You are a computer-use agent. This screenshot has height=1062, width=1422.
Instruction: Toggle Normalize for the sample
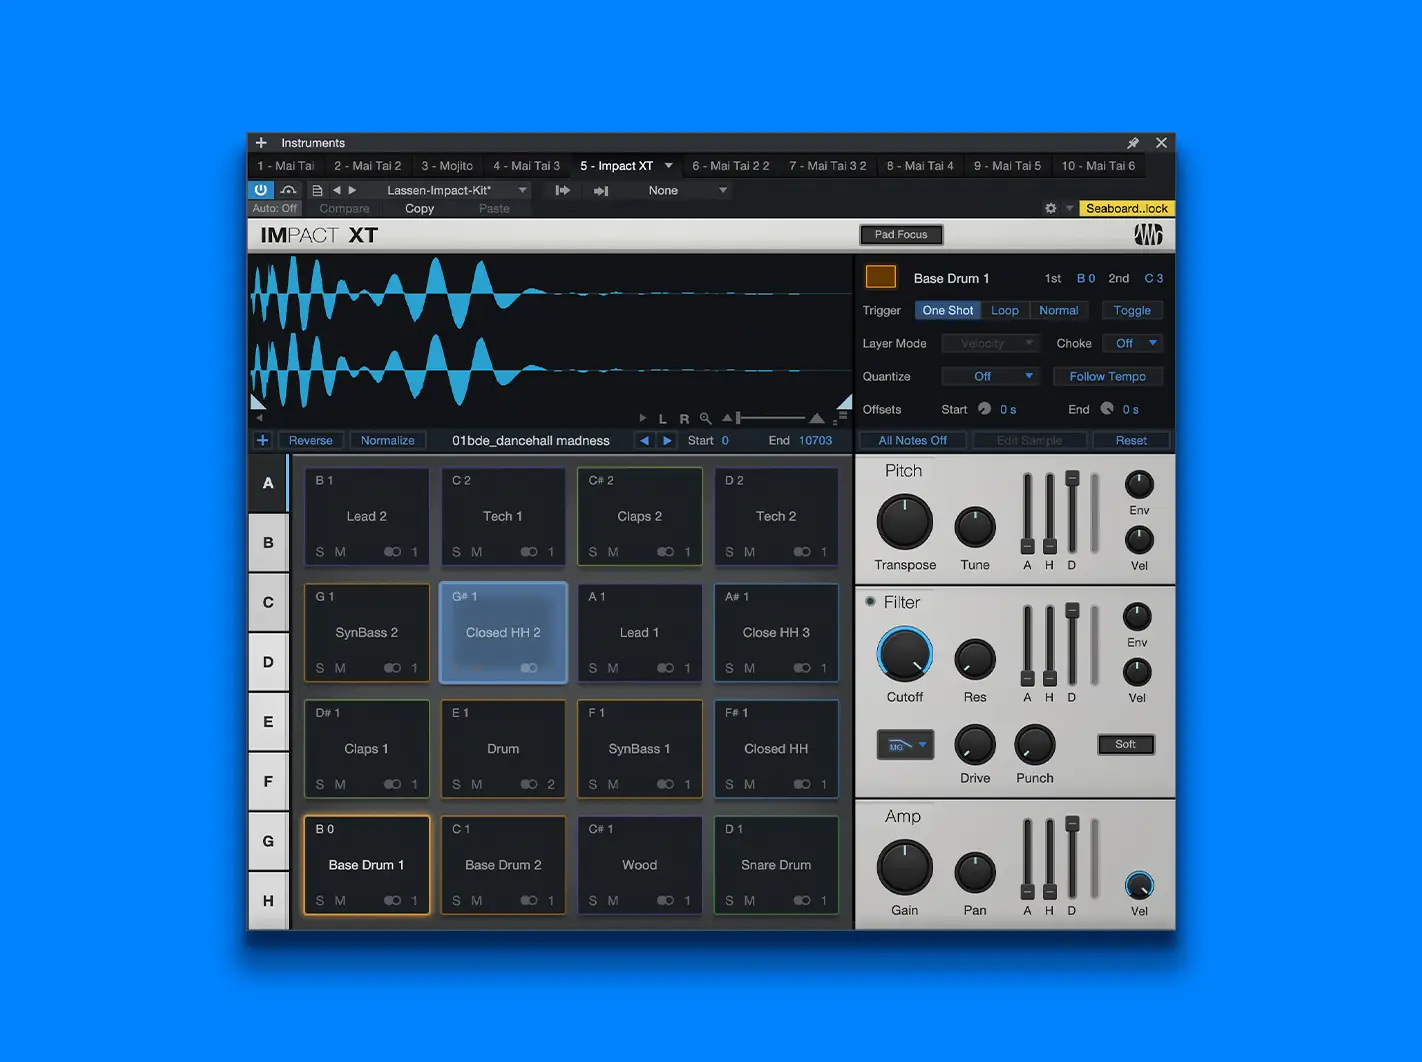click(x=387, y=440)
